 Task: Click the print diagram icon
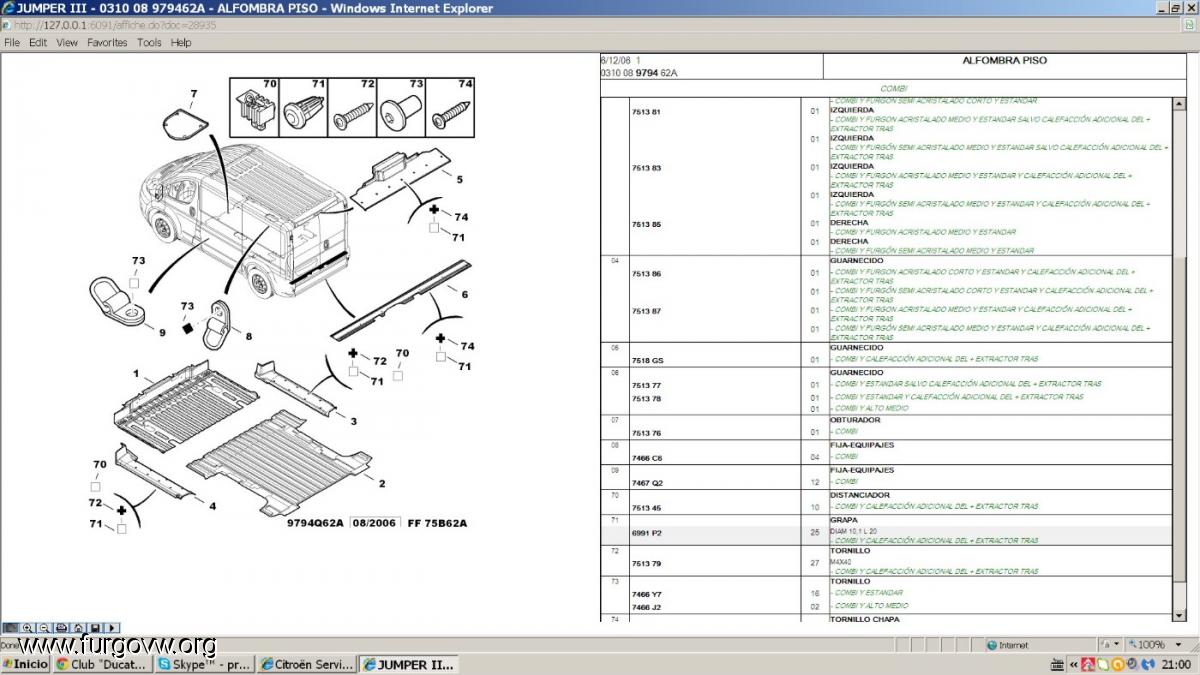(x=62, y=628)
